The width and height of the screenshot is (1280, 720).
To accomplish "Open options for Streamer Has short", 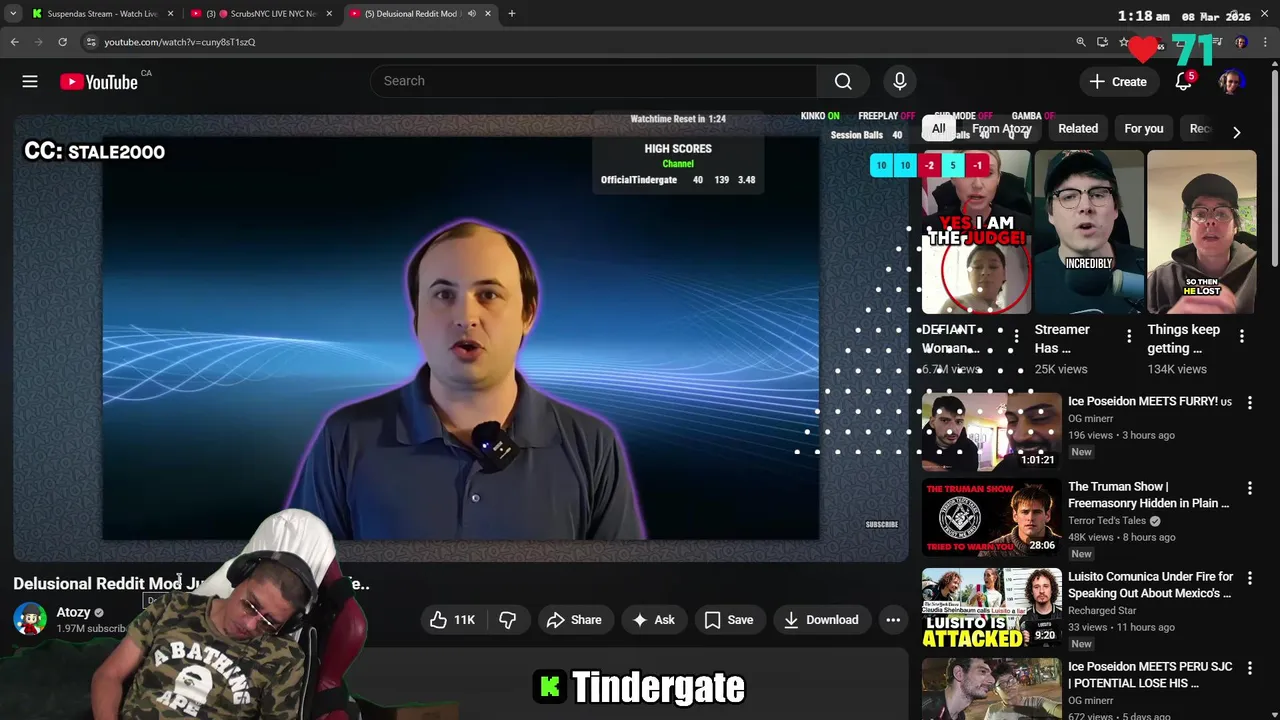I will click(1129, 336).
